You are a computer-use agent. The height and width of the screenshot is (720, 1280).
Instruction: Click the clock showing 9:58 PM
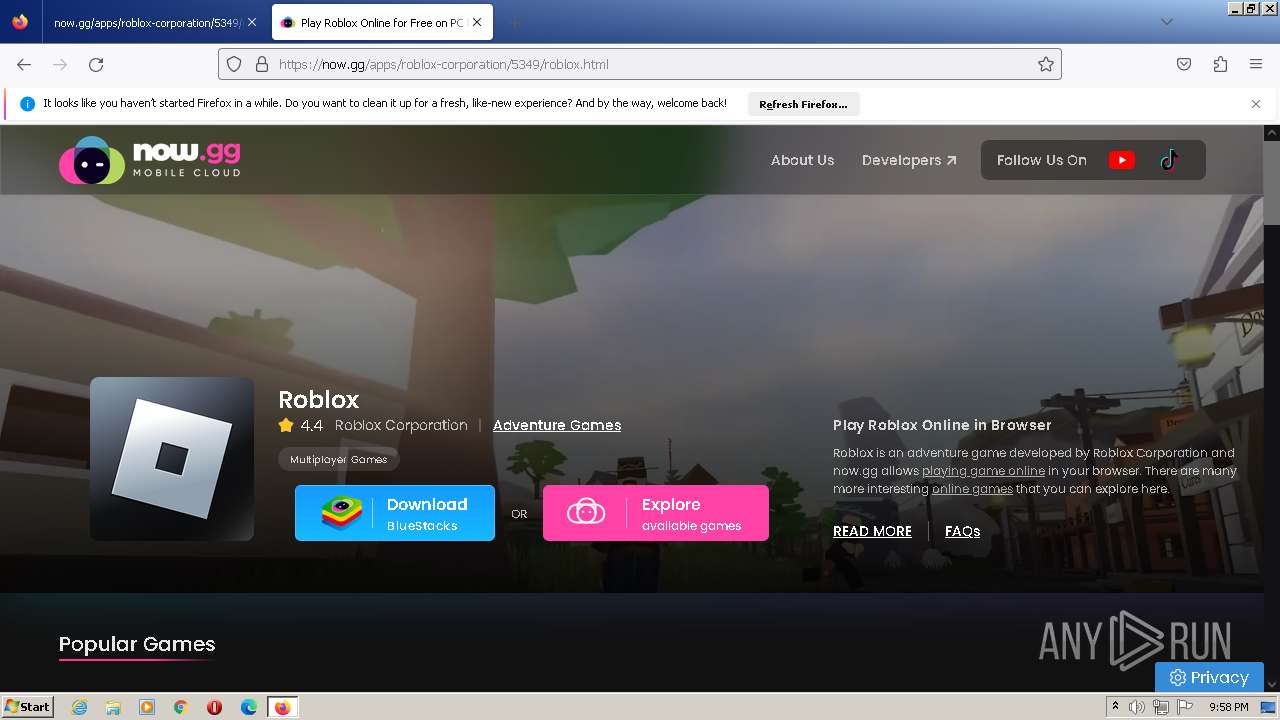click(1228, 707)
